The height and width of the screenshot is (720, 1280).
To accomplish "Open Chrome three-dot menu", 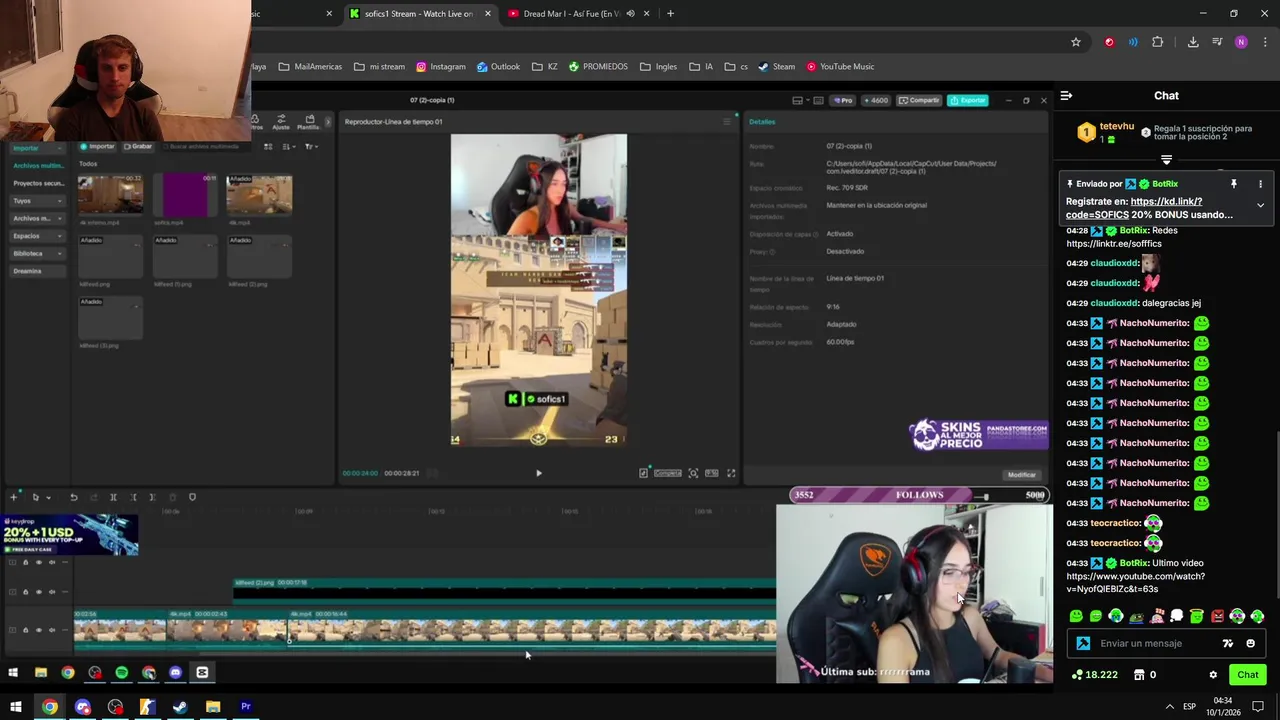I will [x=1266, y=42].
